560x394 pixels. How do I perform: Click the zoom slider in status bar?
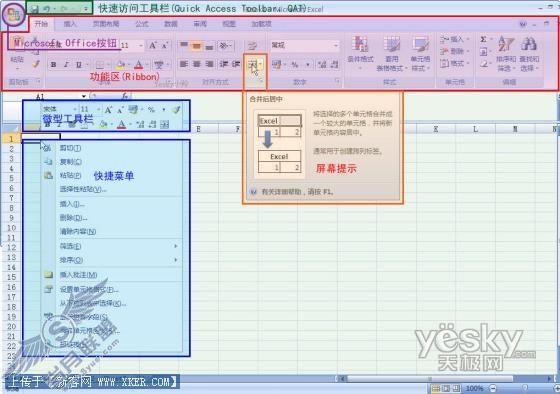pos(525,388)
